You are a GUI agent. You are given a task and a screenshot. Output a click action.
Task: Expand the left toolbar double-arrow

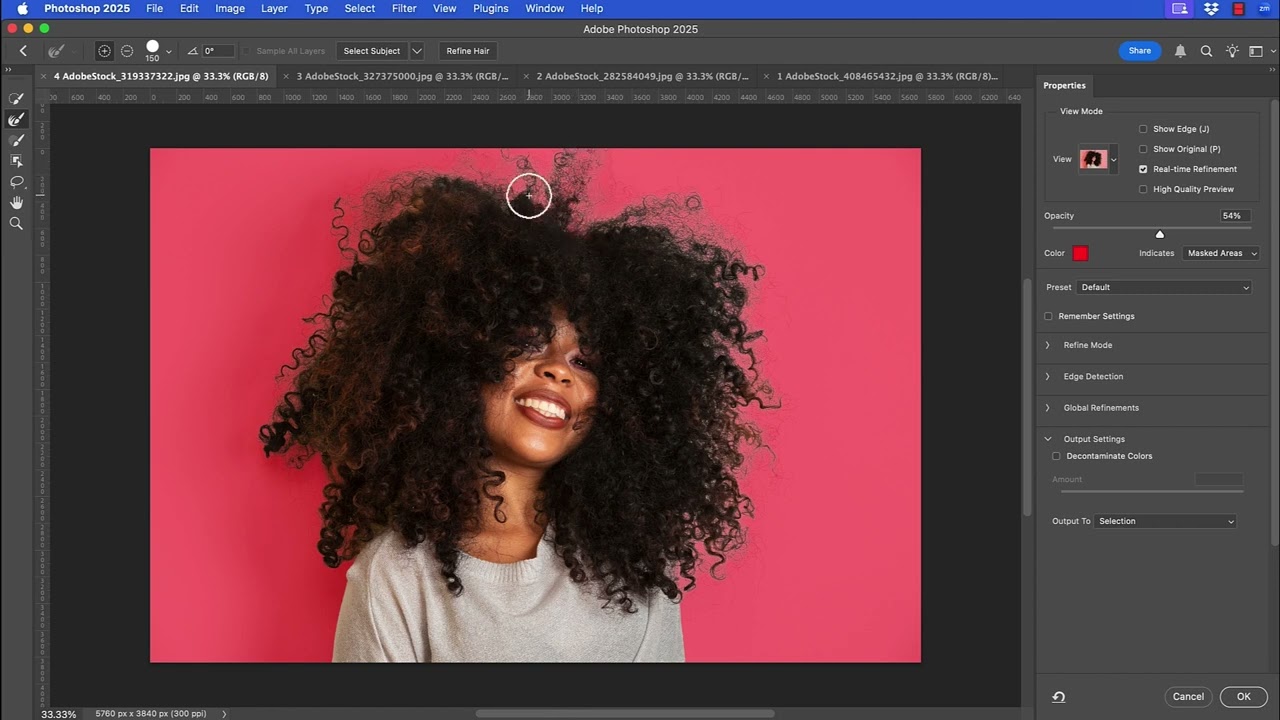(9, 69)
